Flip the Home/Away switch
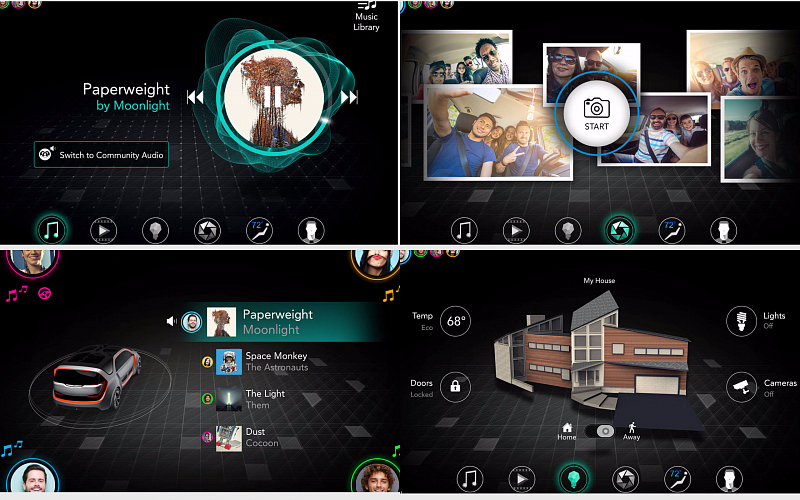This screenshot has width=800, height=500. [x=599, y=431]
